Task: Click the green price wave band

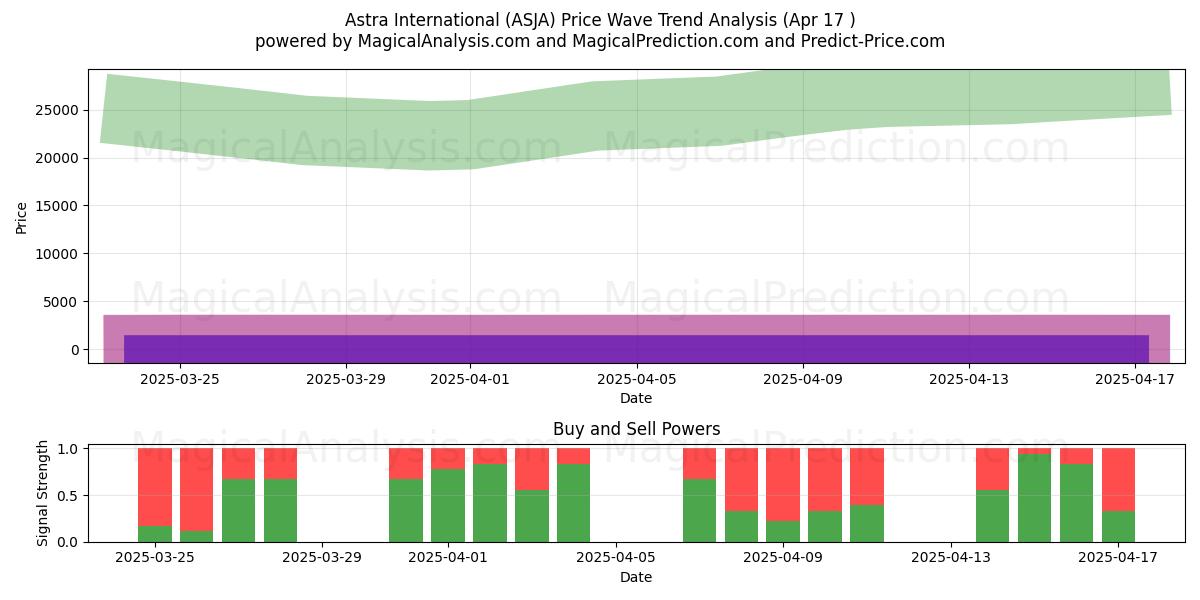Action: (x=636, y=115)
